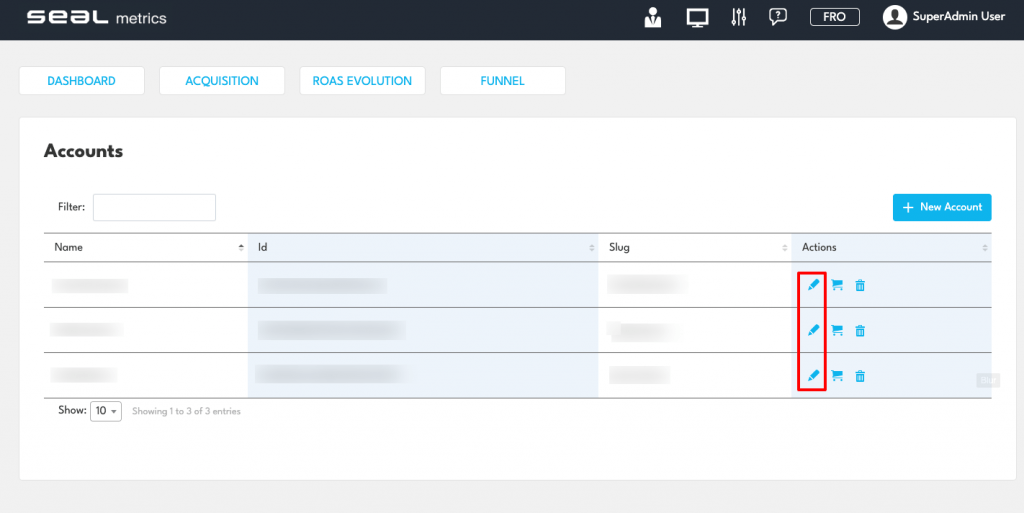
Task: Click the New Account button
Action: click(x=941, y=207)
